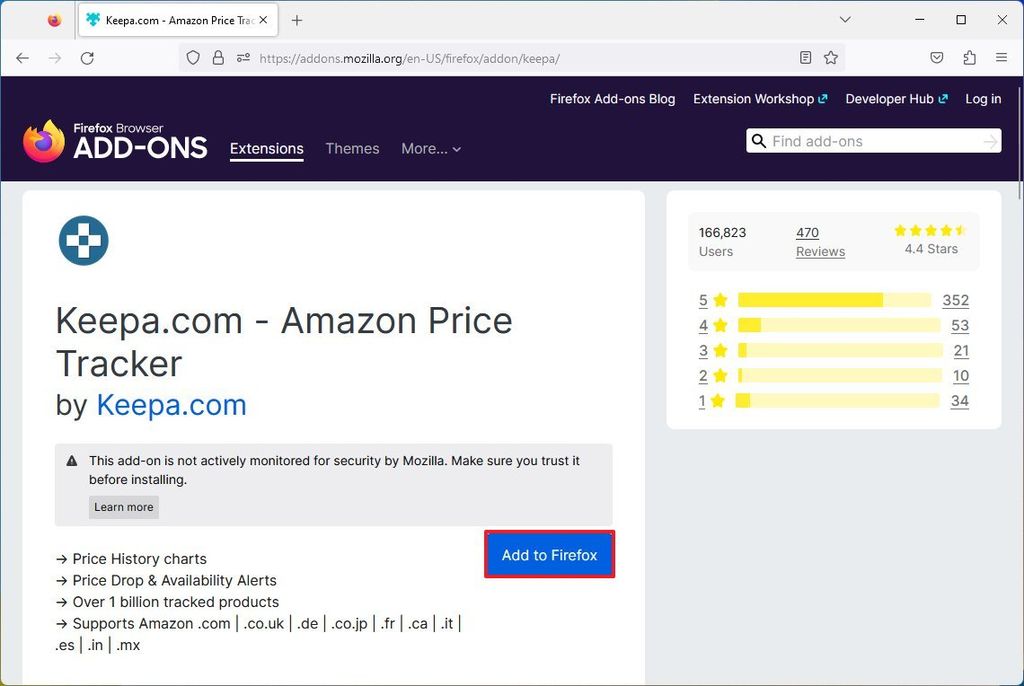Open the browser Extensions puzzle-piece icon
This screenshot has height=686, width=1024.
tap(969, 58)
